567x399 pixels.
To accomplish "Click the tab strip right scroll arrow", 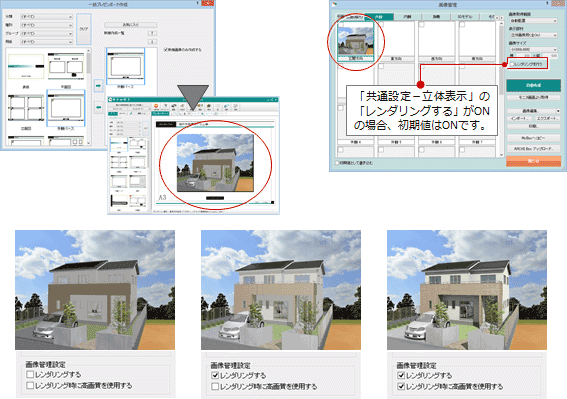I will (502, 17).
